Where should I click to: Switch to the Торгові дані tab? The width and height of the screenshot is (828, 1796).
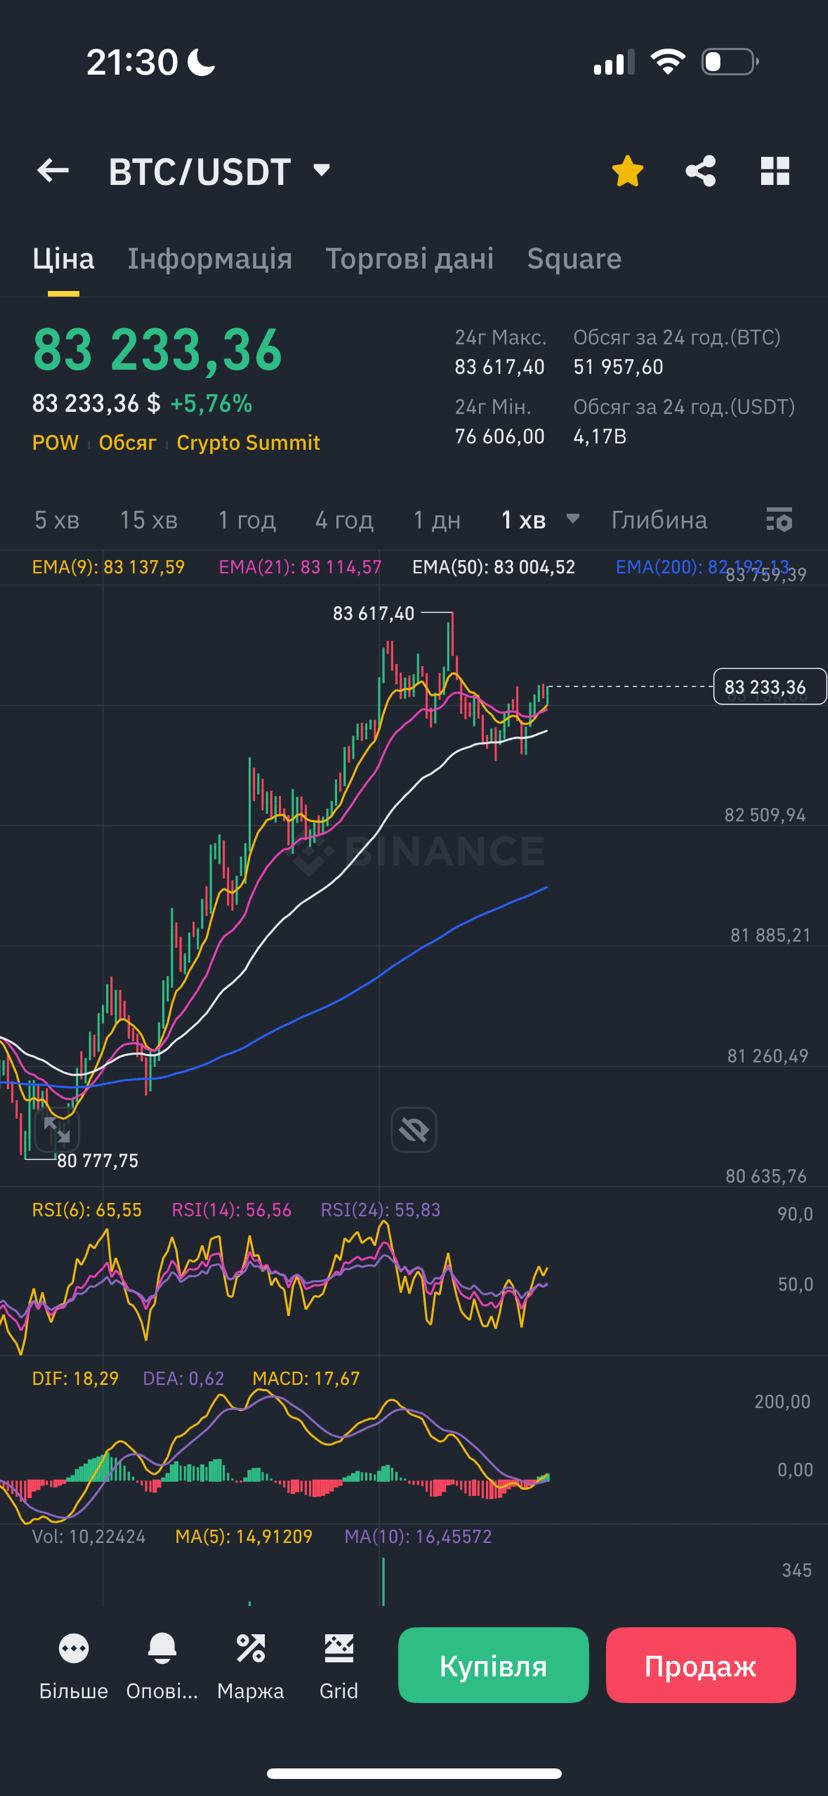click(410, 259)
